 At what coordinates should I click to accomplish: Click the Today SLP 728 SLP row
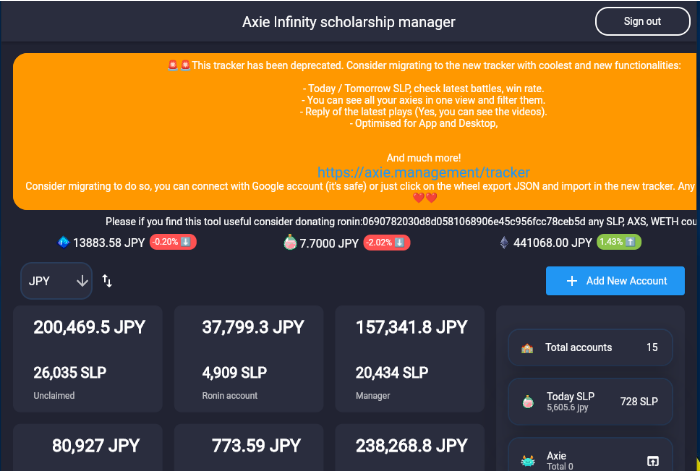click(x=591, y=401)
